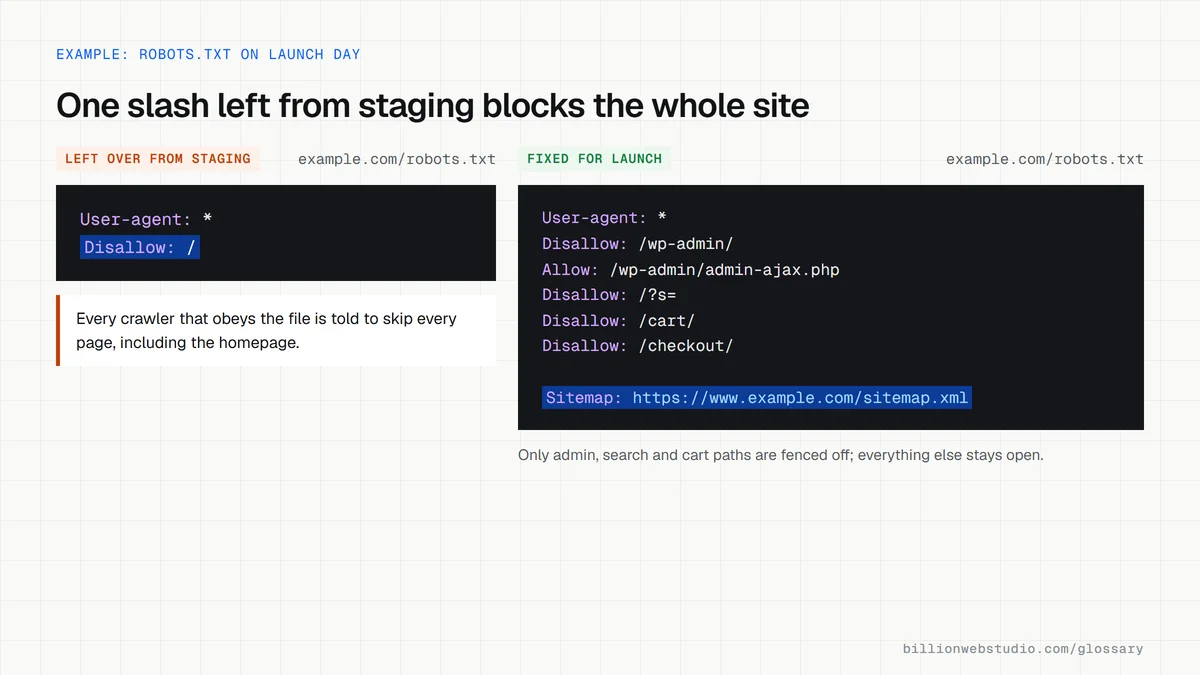Click the 'Disallow: /cart/' line
The image size is (1200, 675).
pyautogui.click(x=618, y=321)
